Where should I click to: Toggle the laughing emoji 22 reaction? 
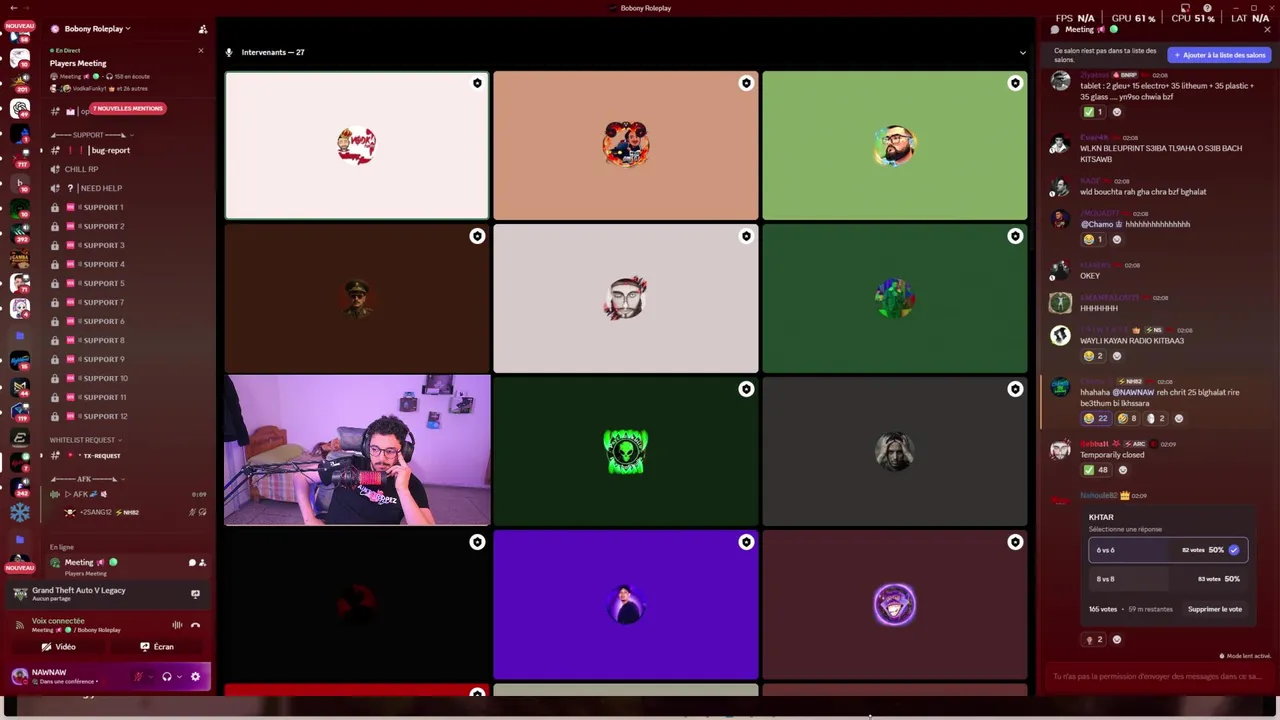point(1096,419)
